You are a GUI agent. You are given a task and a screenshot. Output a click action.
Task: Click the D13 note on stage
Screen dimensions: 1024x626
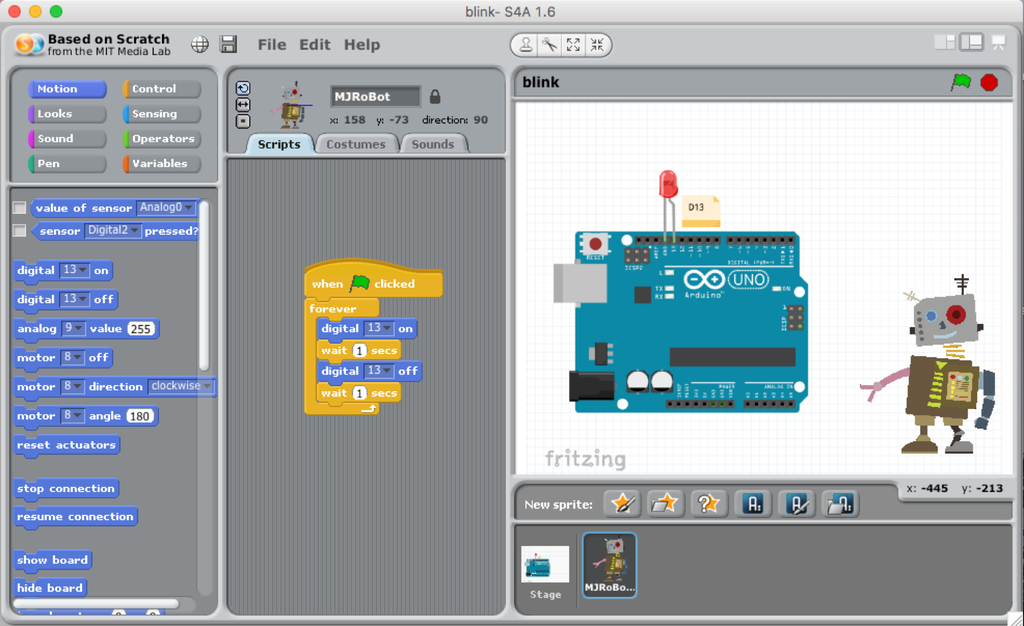[701, 211]
